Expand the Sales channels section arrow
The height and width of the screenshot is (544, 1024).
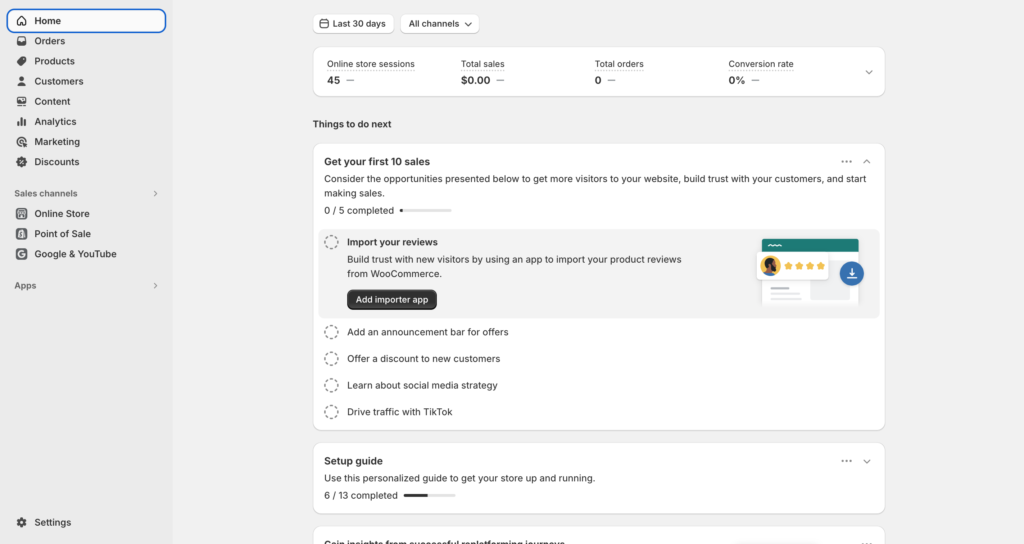pyautogui.click(x=155, y=194)
